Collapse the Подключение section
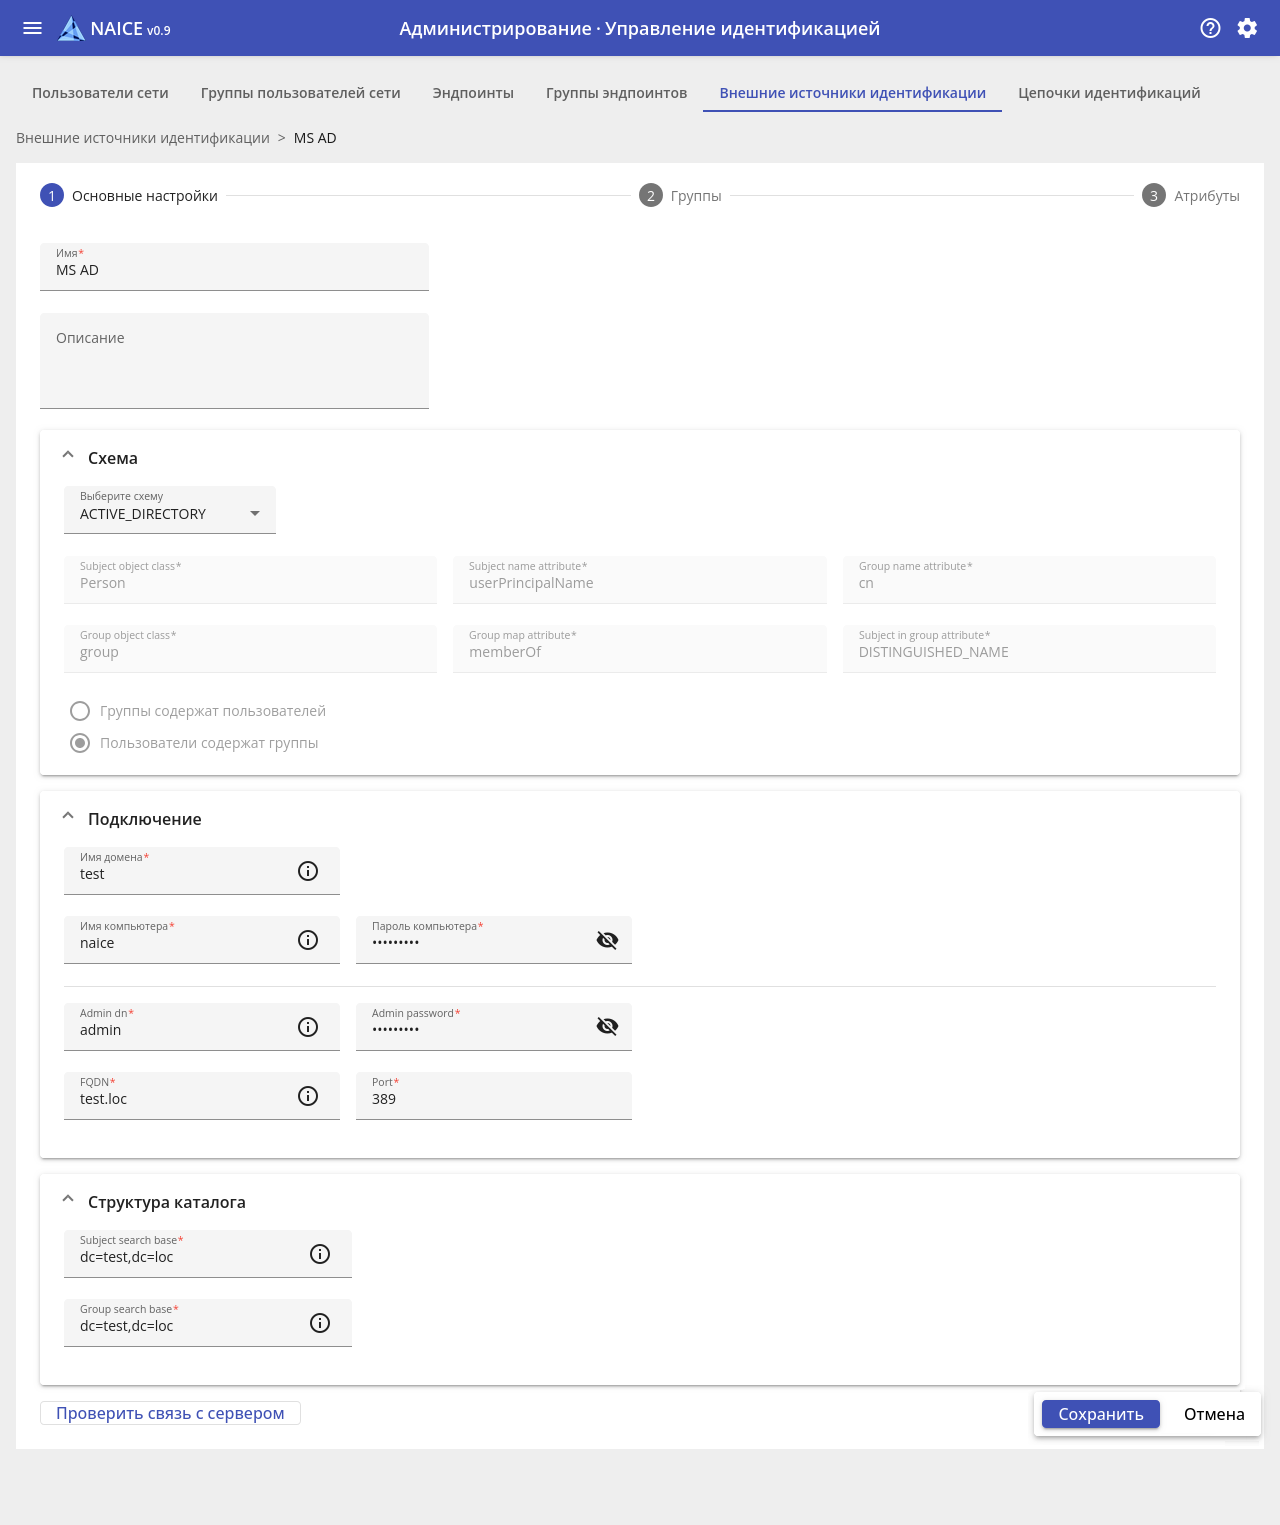Image resolution: width=1280 pixels, height=1525 pixels. coord(68,817)
